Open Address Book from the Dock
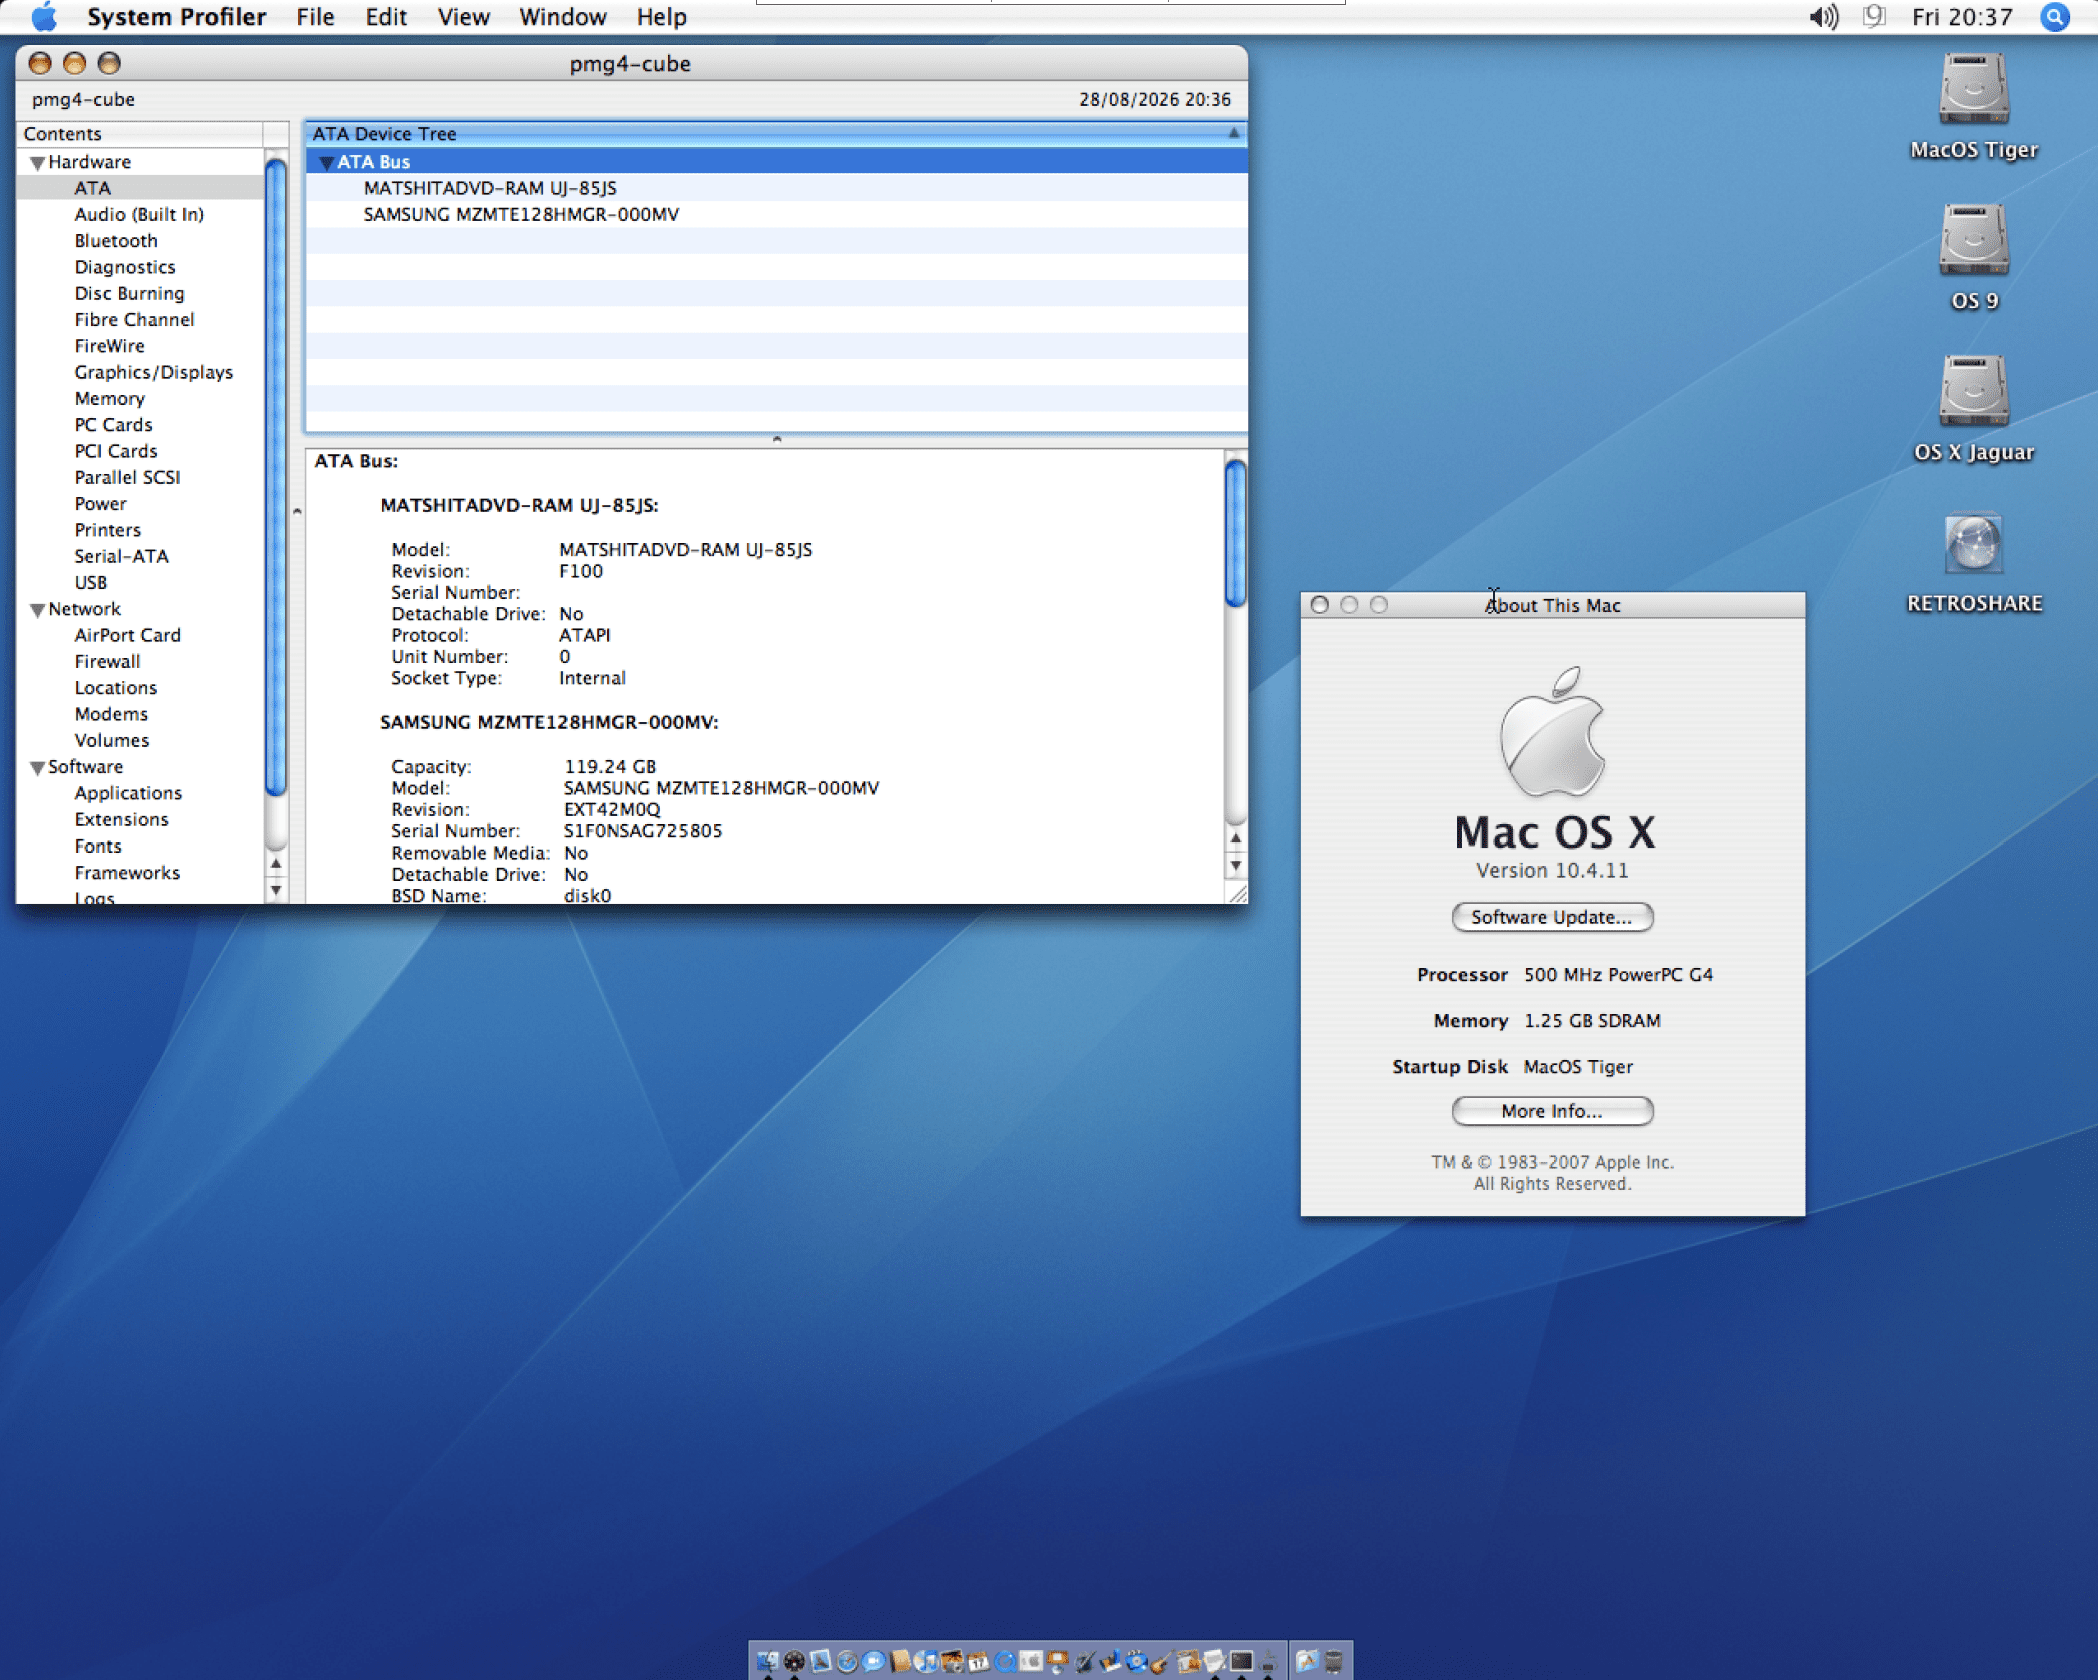 tap(900, 1661)
